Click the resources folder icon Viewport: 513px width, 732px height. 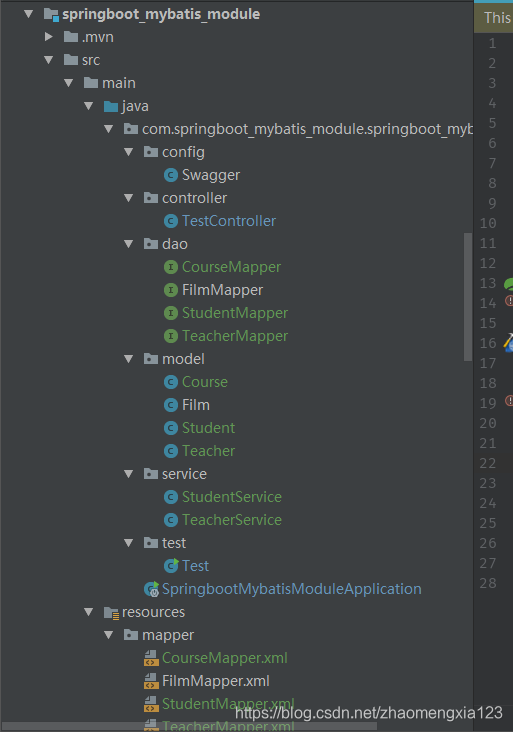112,612
